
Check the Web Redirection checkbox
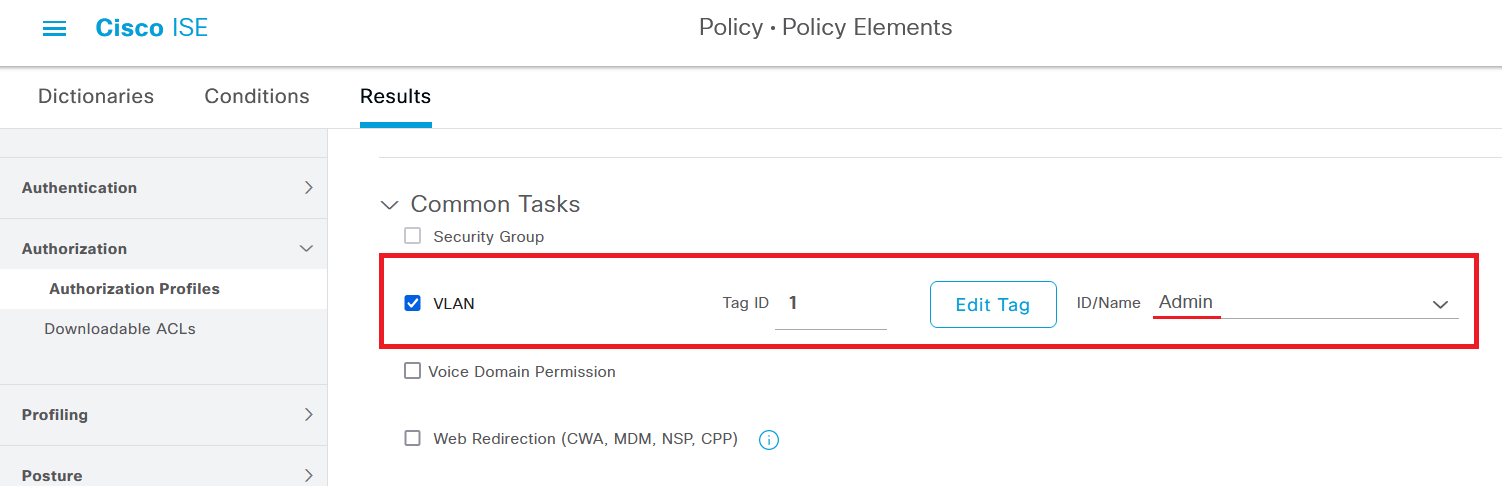[x=412, y=438]
